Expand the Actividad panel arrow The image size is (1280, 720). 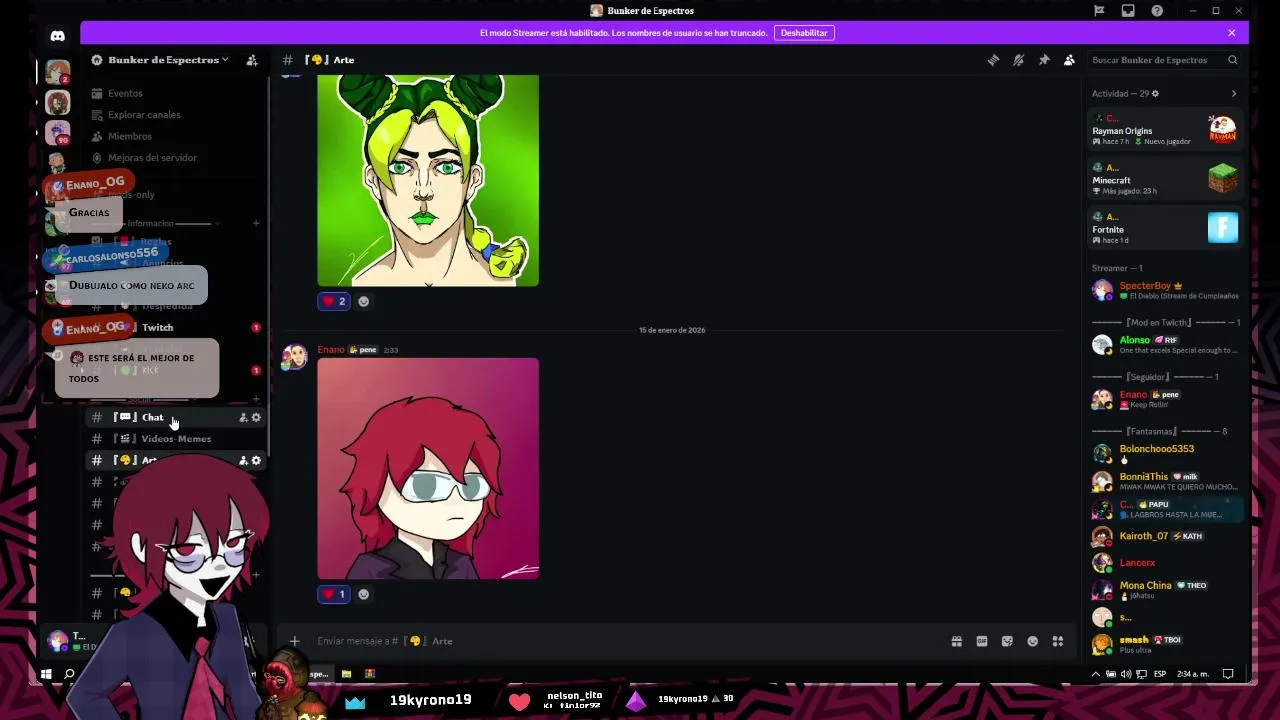tap(1233, 94)
